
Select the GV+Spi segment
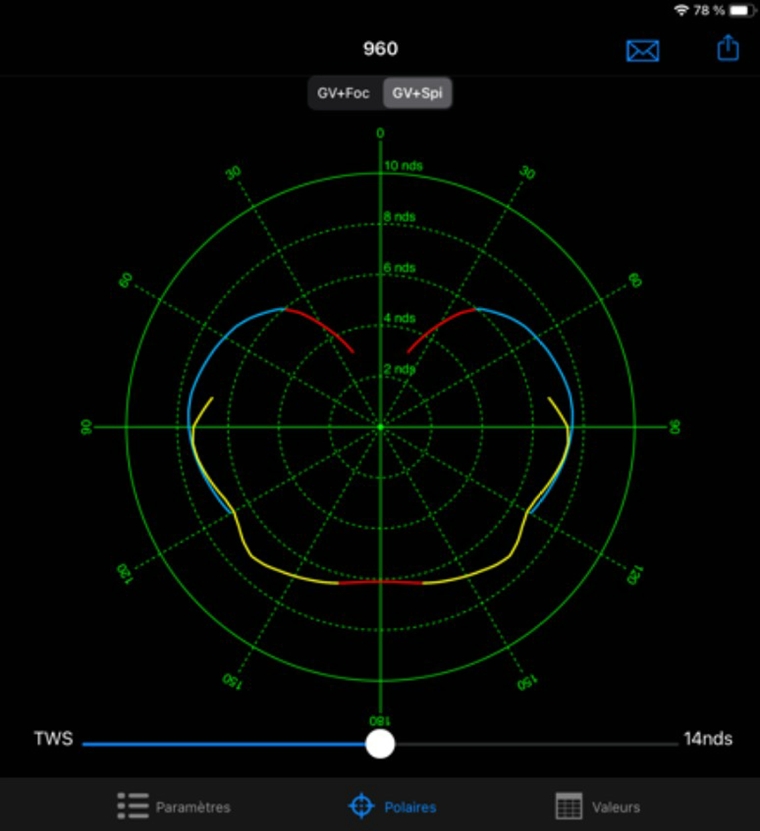420,94
